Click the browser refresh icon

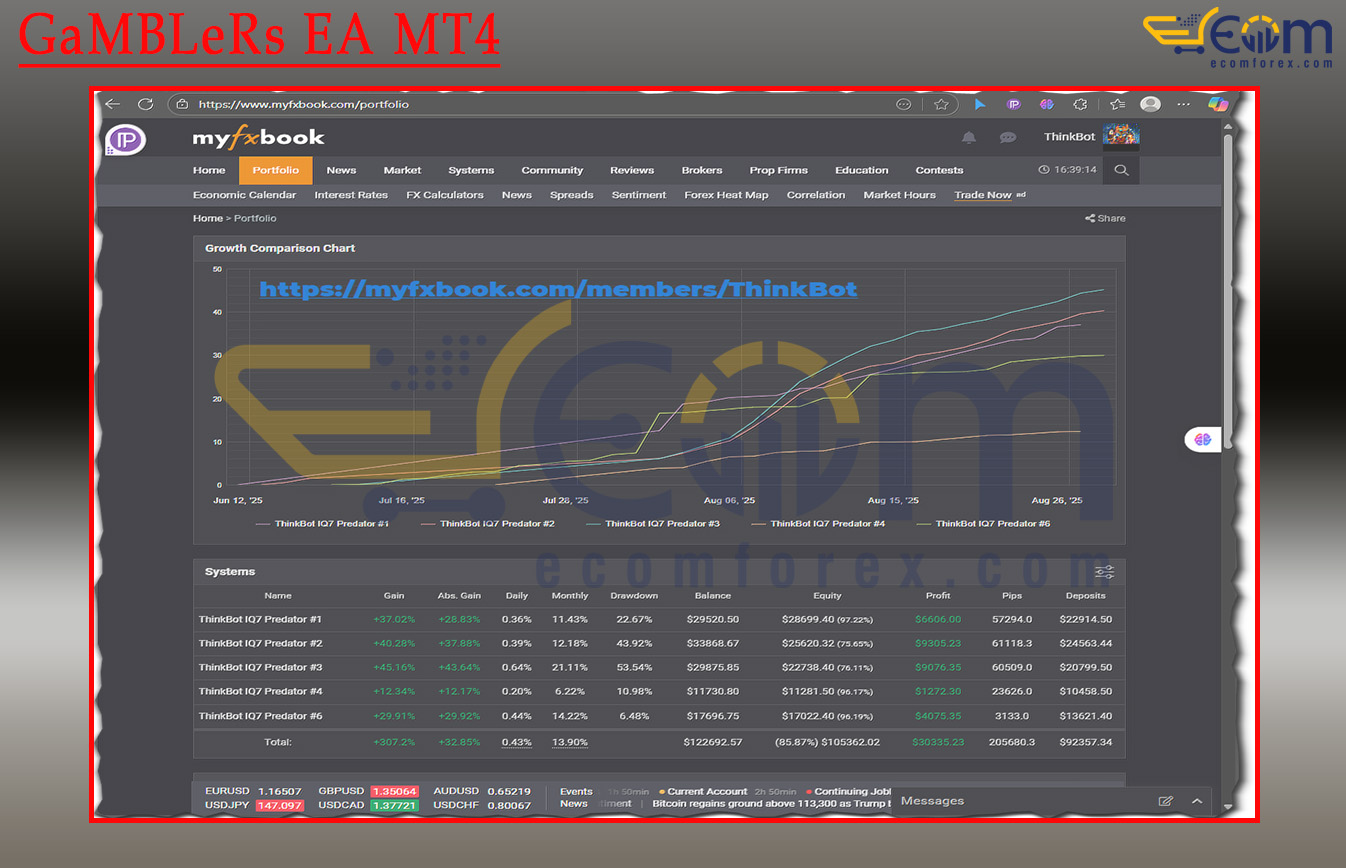(145, 104)
